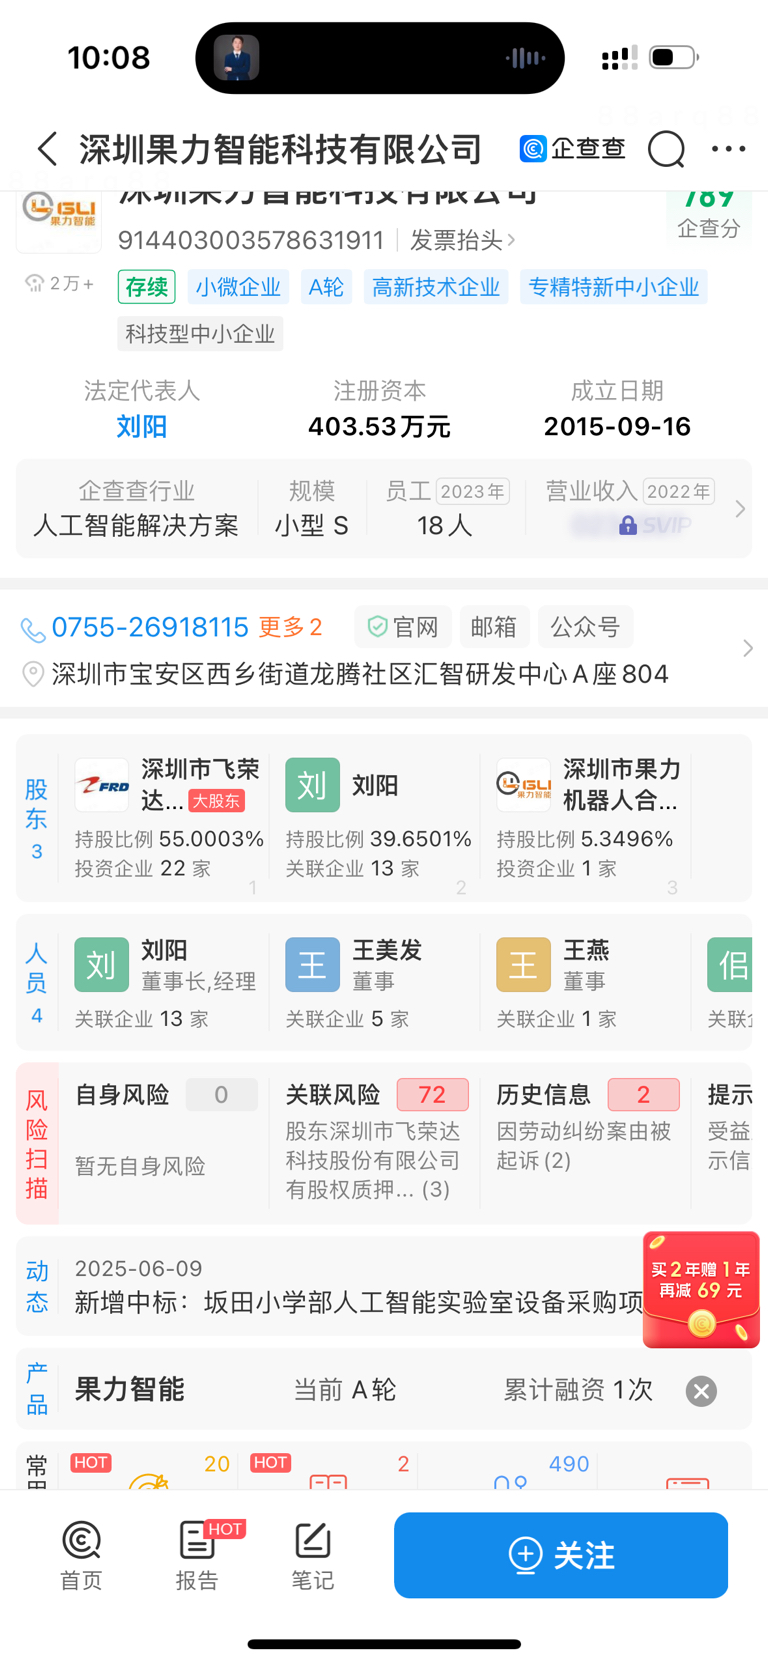Call phone number 0755-26918115

[x=150, y=627]
